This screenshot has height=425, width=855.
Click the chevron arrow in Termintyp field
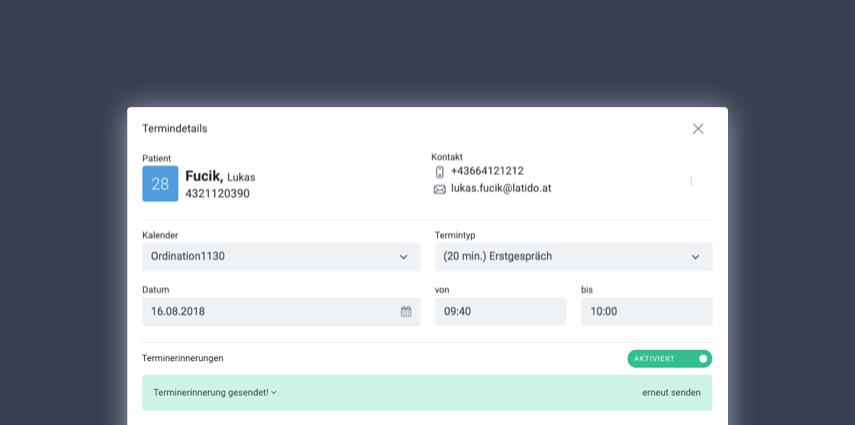(695, 257)
